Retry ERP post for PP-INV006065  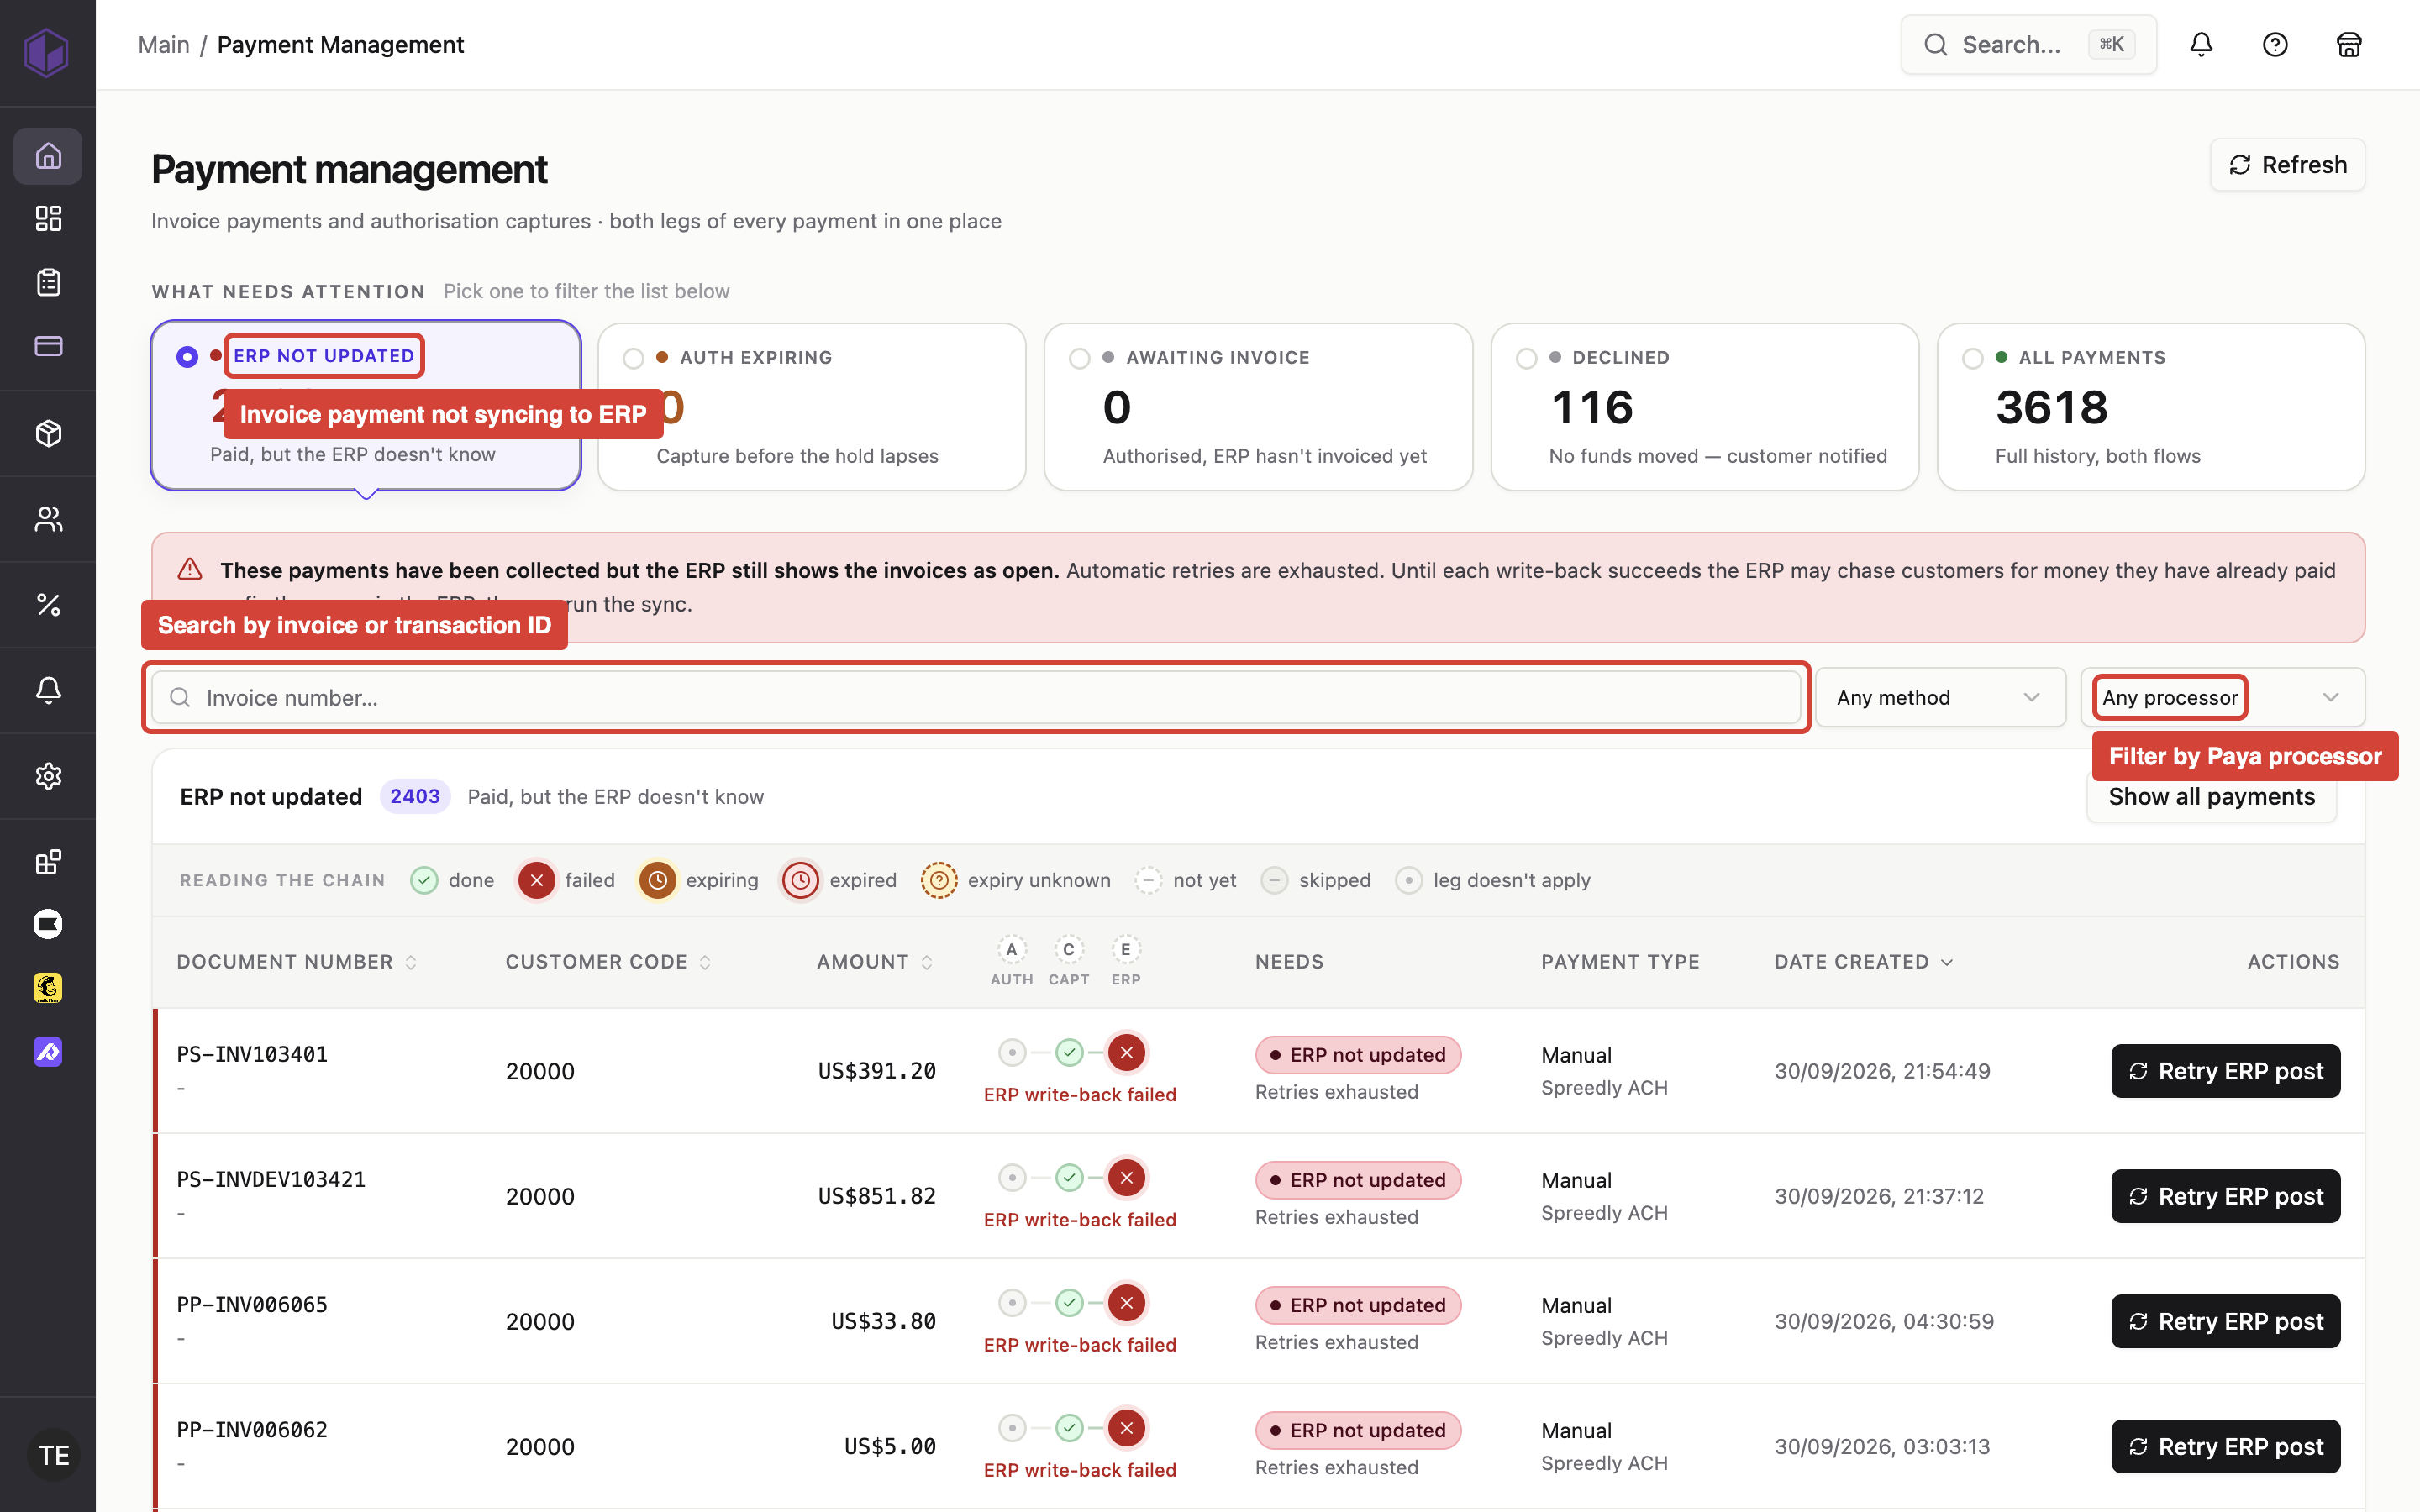2225,1321
